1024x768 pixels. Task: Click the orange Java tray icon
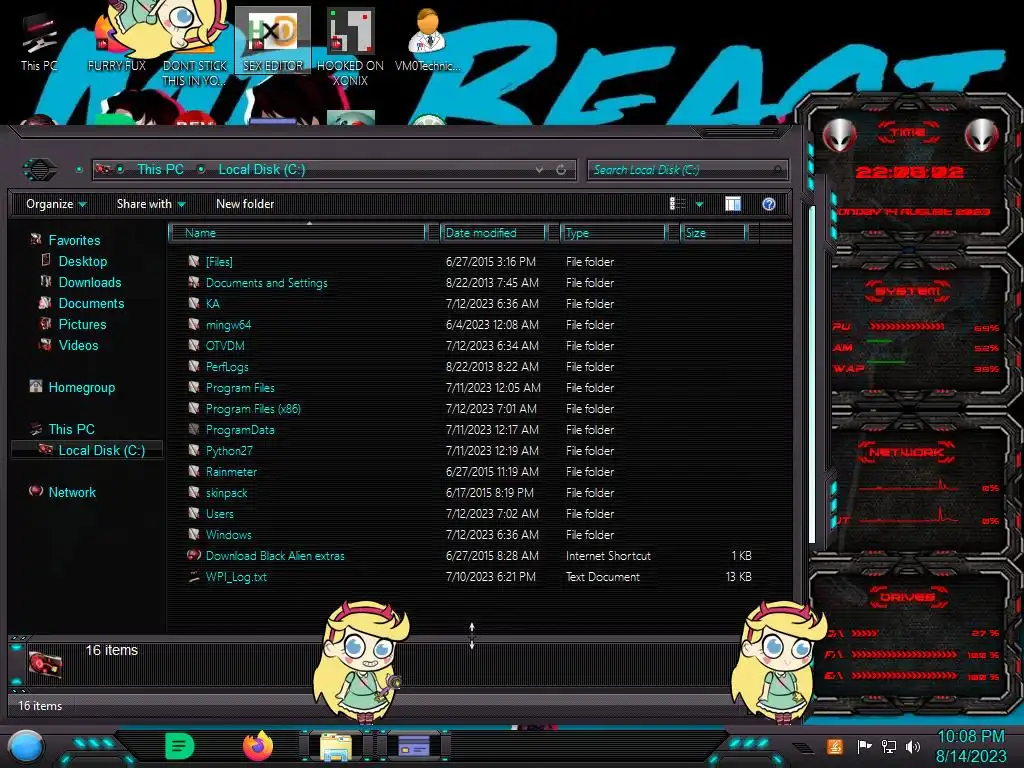835,746
